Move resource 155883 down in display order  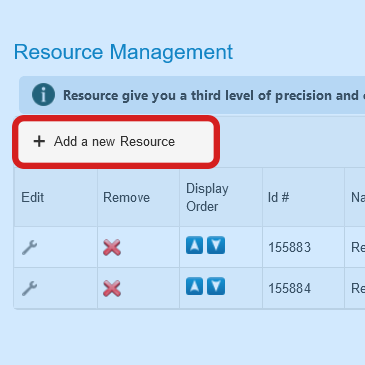216,245
